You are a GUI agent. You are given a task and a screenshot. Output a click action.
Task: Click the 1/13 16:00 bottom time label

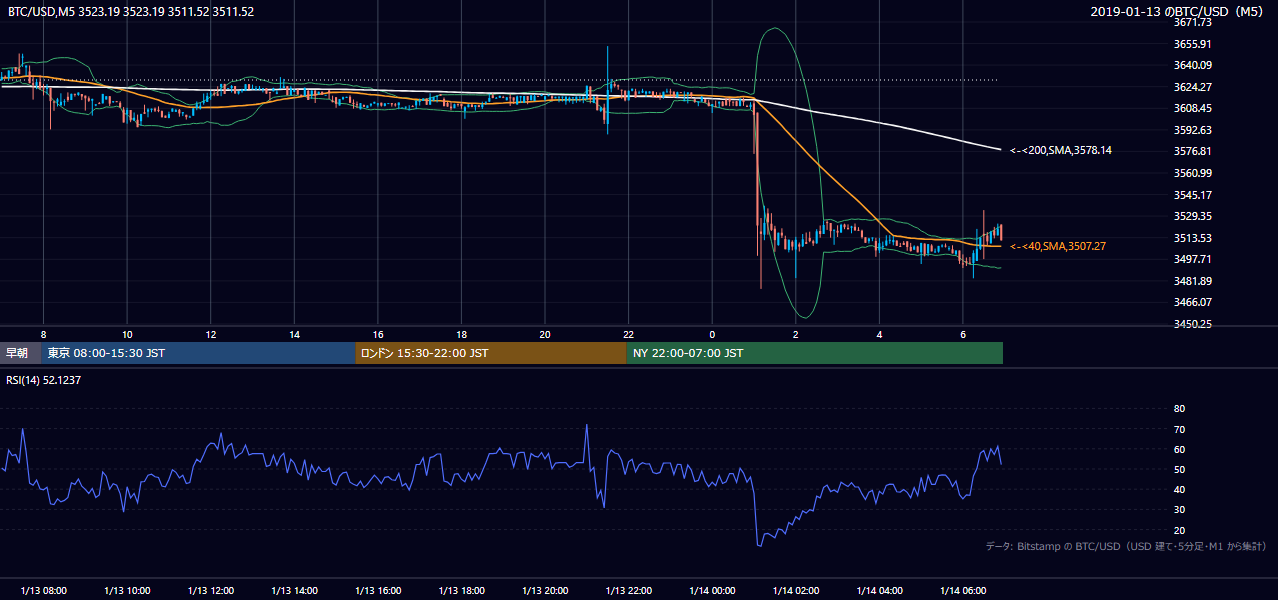pyautogui.click(x=378, y=590)
